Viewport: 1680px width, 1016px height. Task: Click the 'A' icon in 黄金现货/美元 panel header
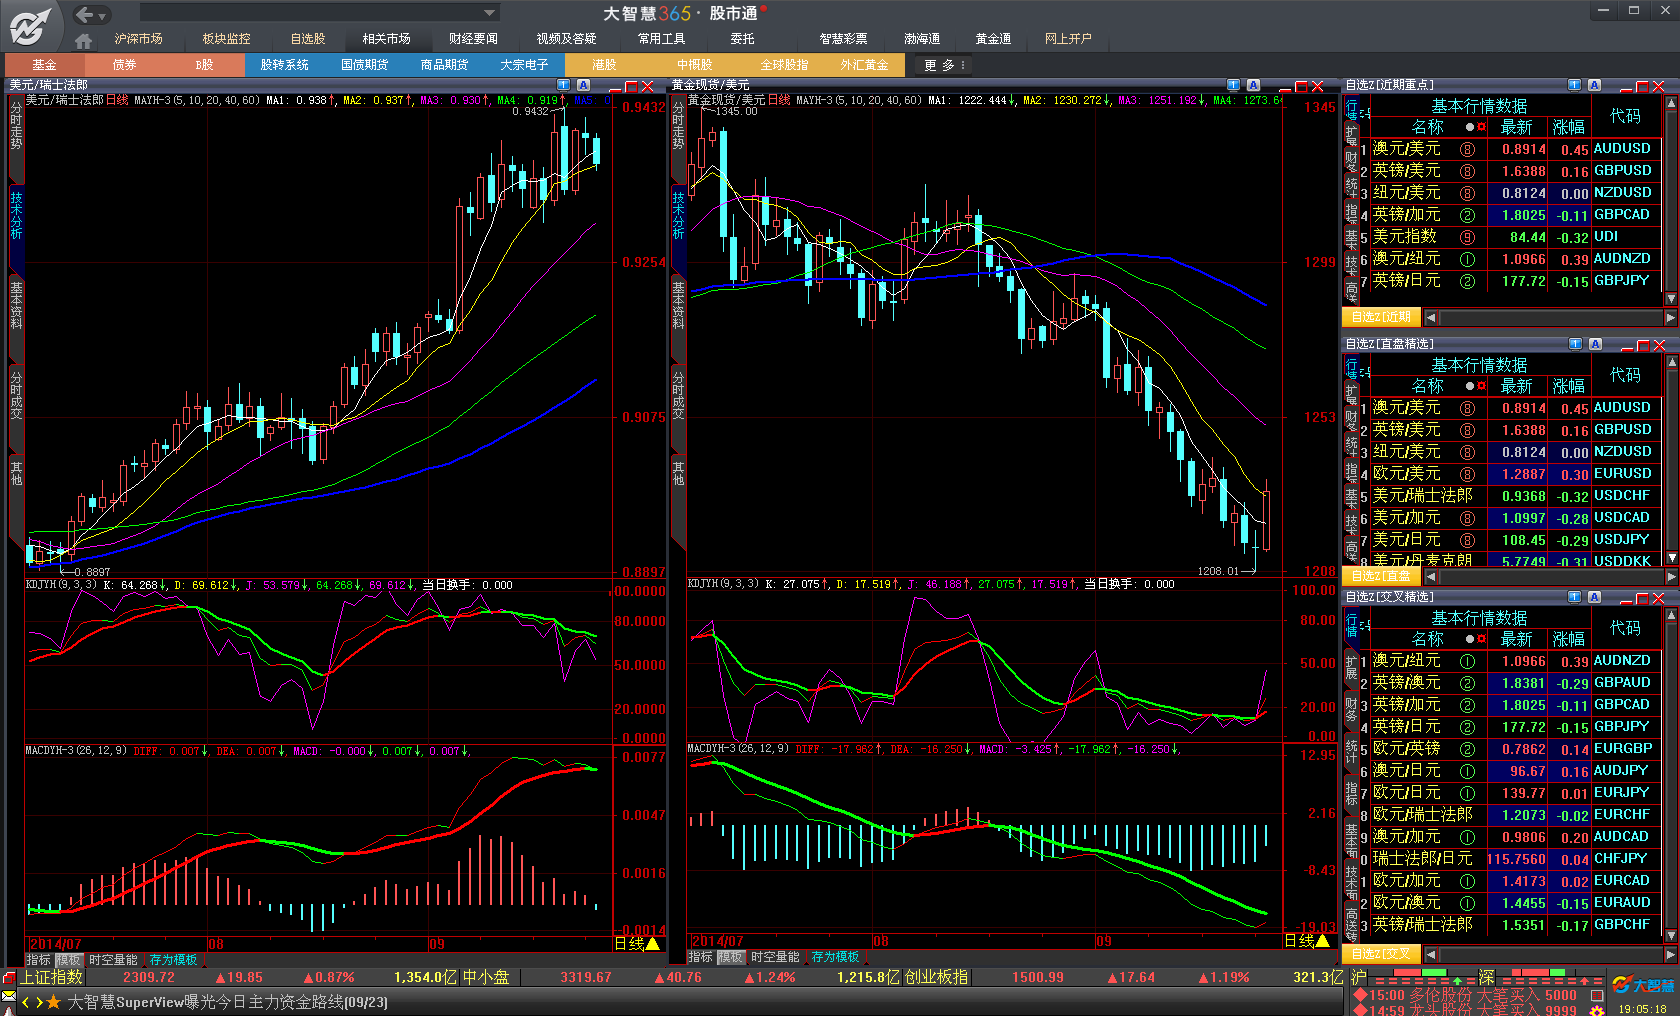coord(1253,85)
